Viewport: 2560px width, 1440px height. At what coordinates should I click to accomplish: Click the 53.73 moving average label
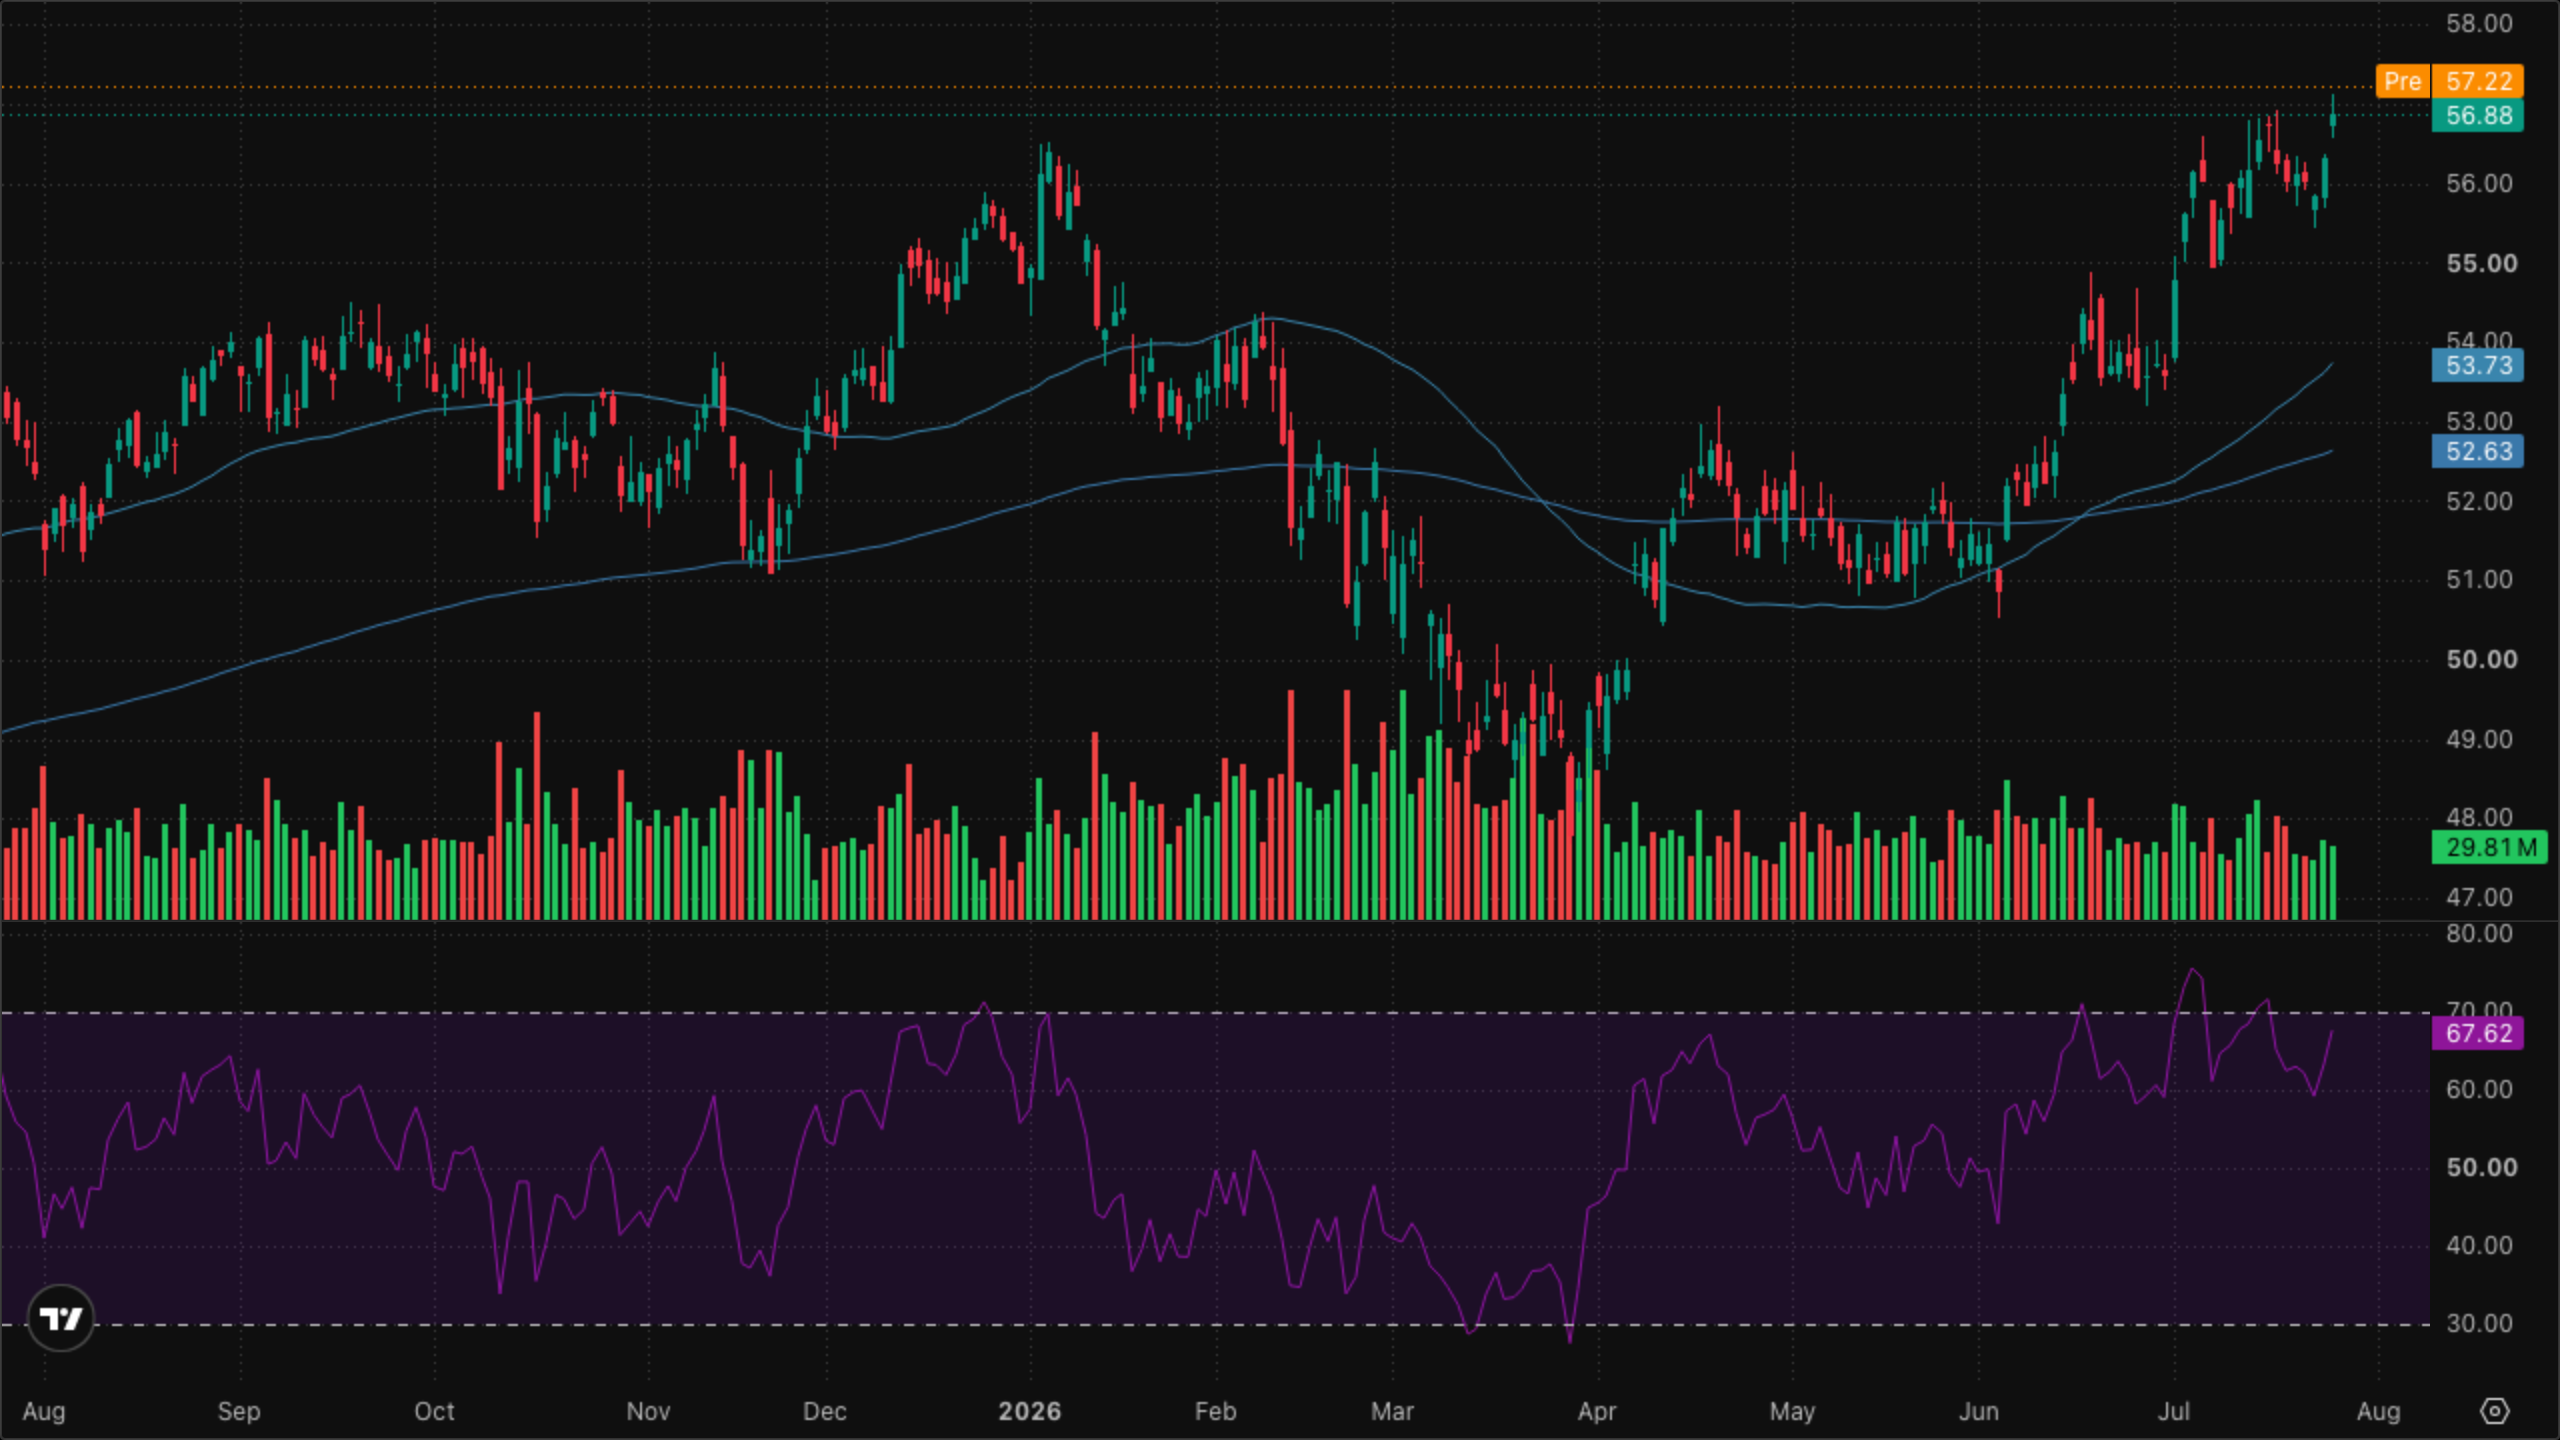tap(2478, 366)
